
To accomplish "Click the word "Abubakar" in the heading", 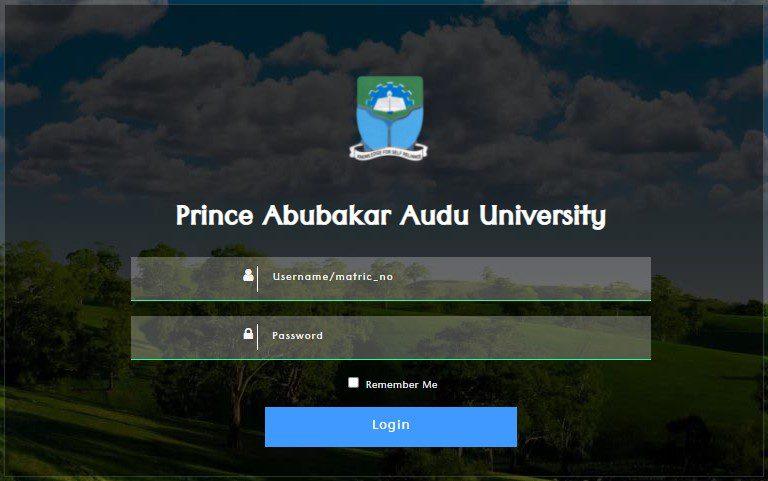I will (327, 215).
